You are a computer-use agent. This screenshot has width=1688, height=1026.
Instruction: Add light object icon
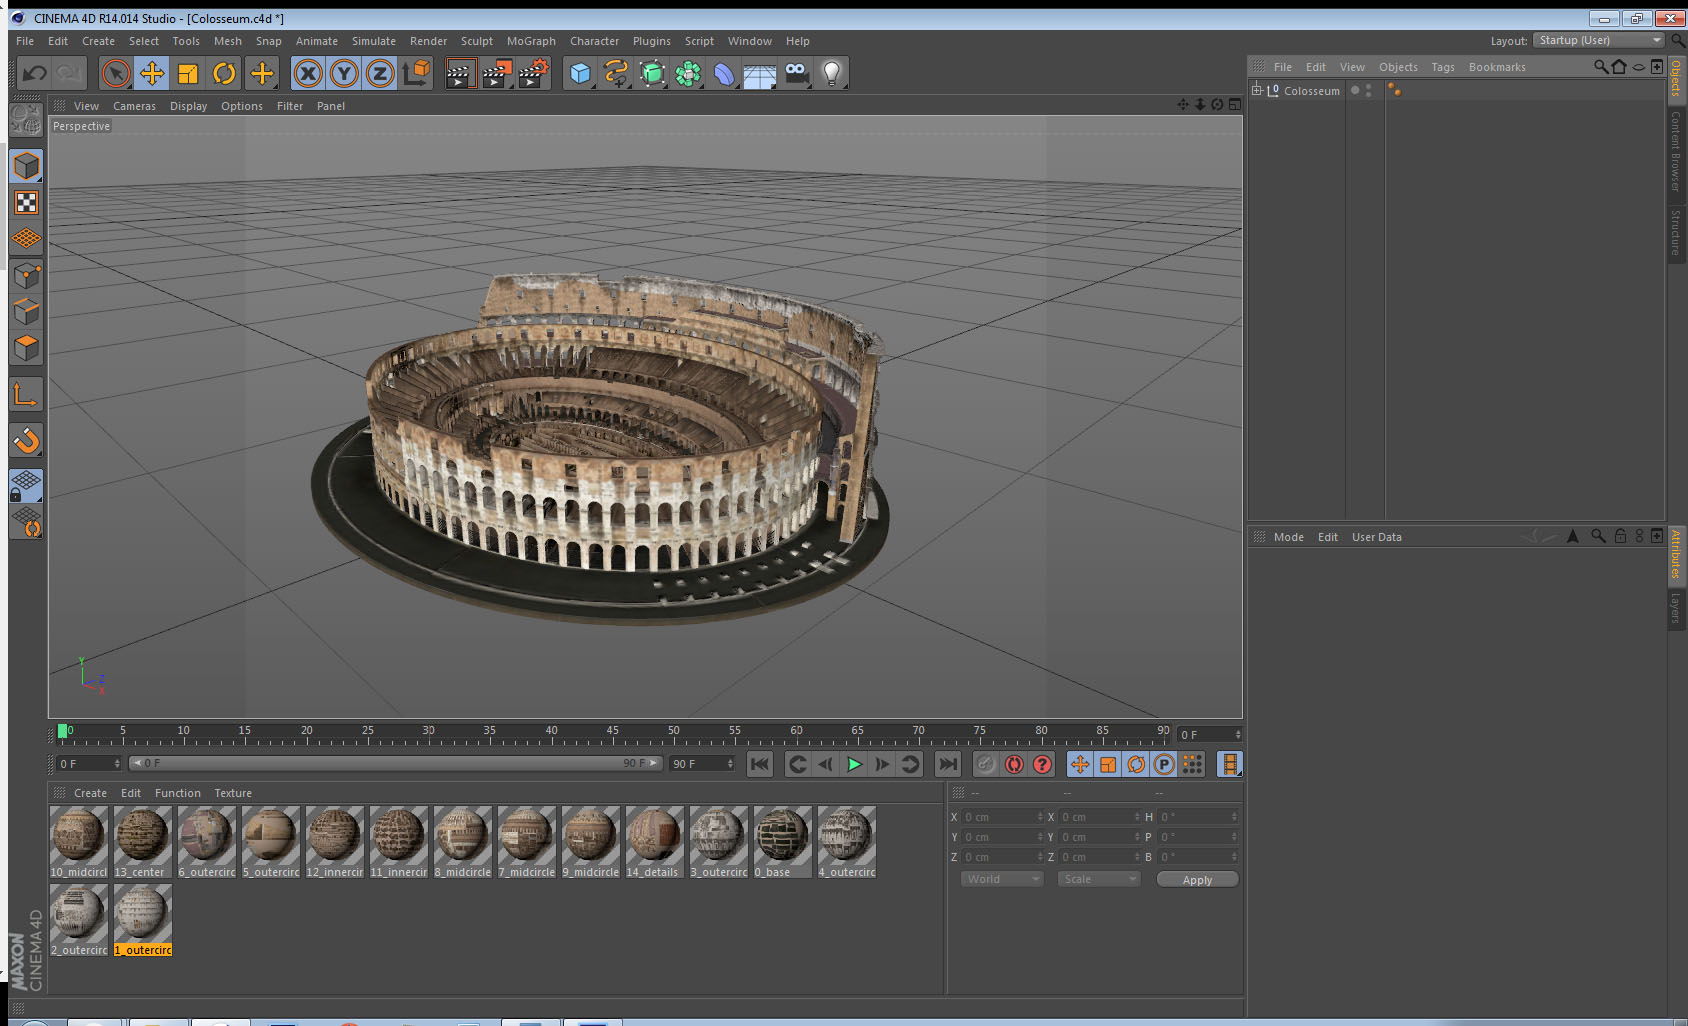(832, 73)
